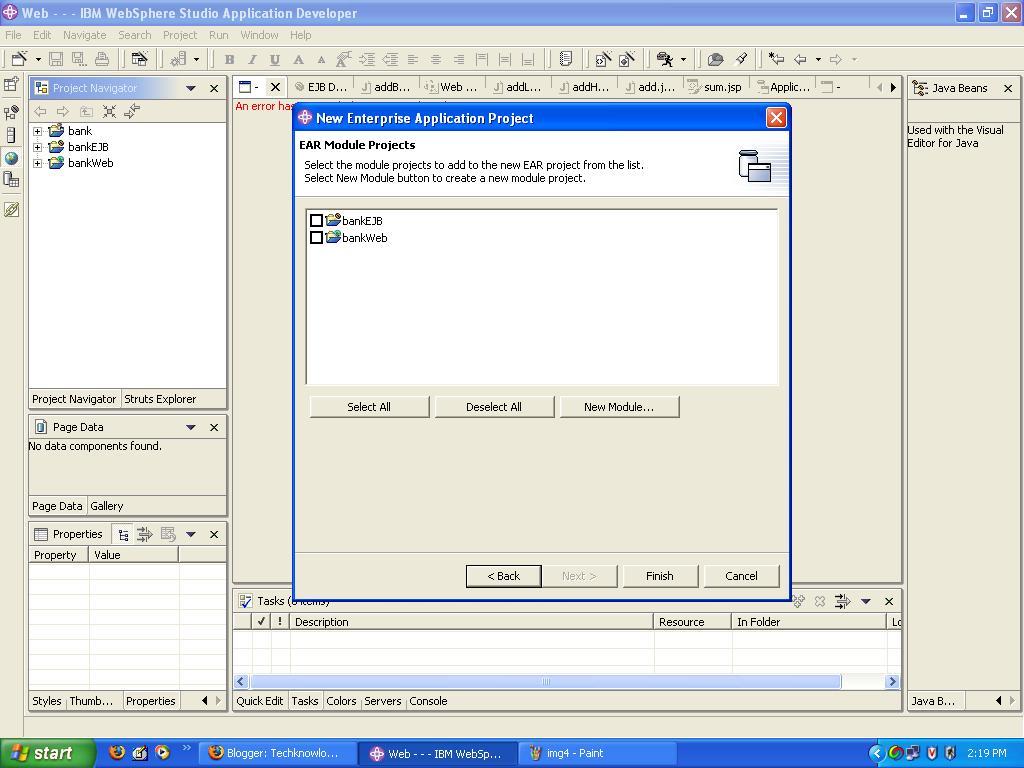The width and height of the screenshot is (1024, 768).
Task: Check the bankEJB module checkbox
Action: [316, 221]
